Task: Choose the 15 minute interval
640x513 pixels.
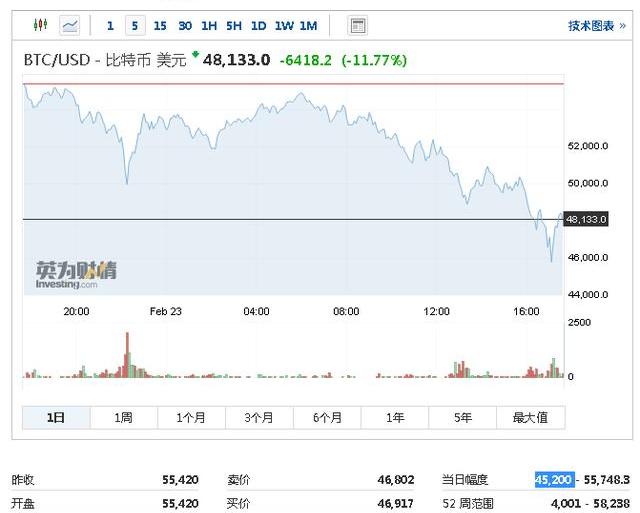Action: (160, 26)
